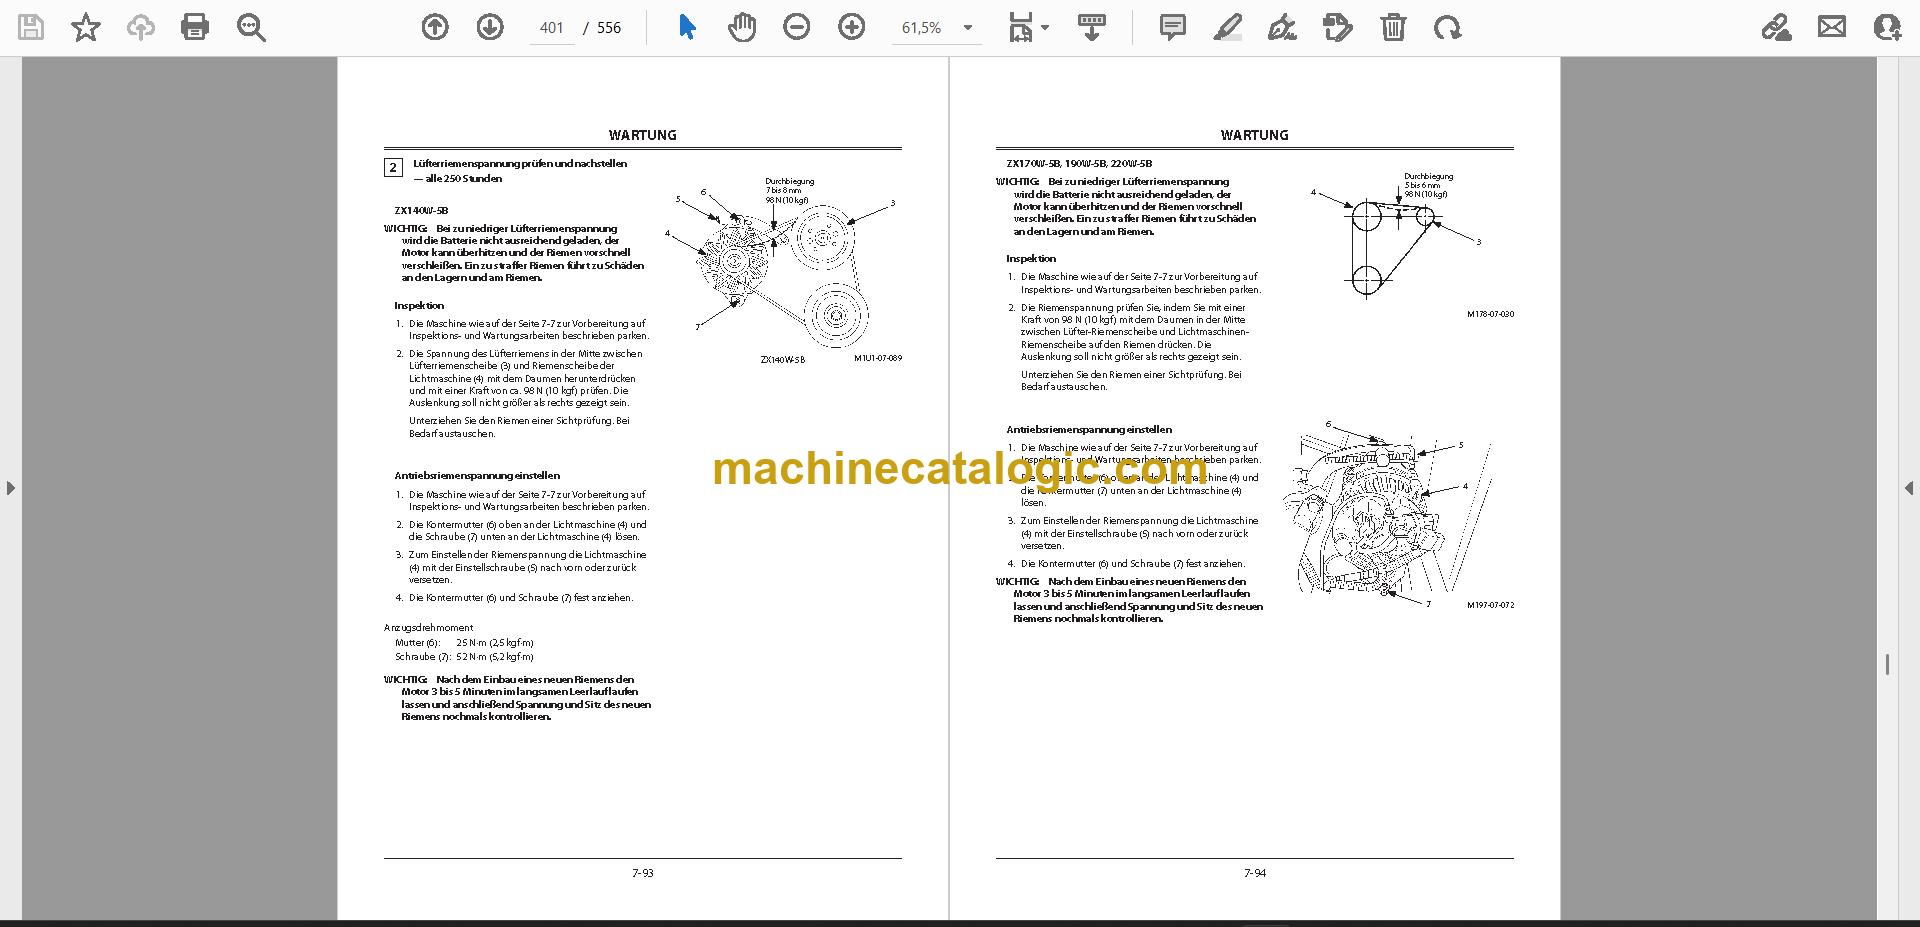1920x927 pixels.
Task: Bookmark this document with the star icon
Action: pos(86,27)
